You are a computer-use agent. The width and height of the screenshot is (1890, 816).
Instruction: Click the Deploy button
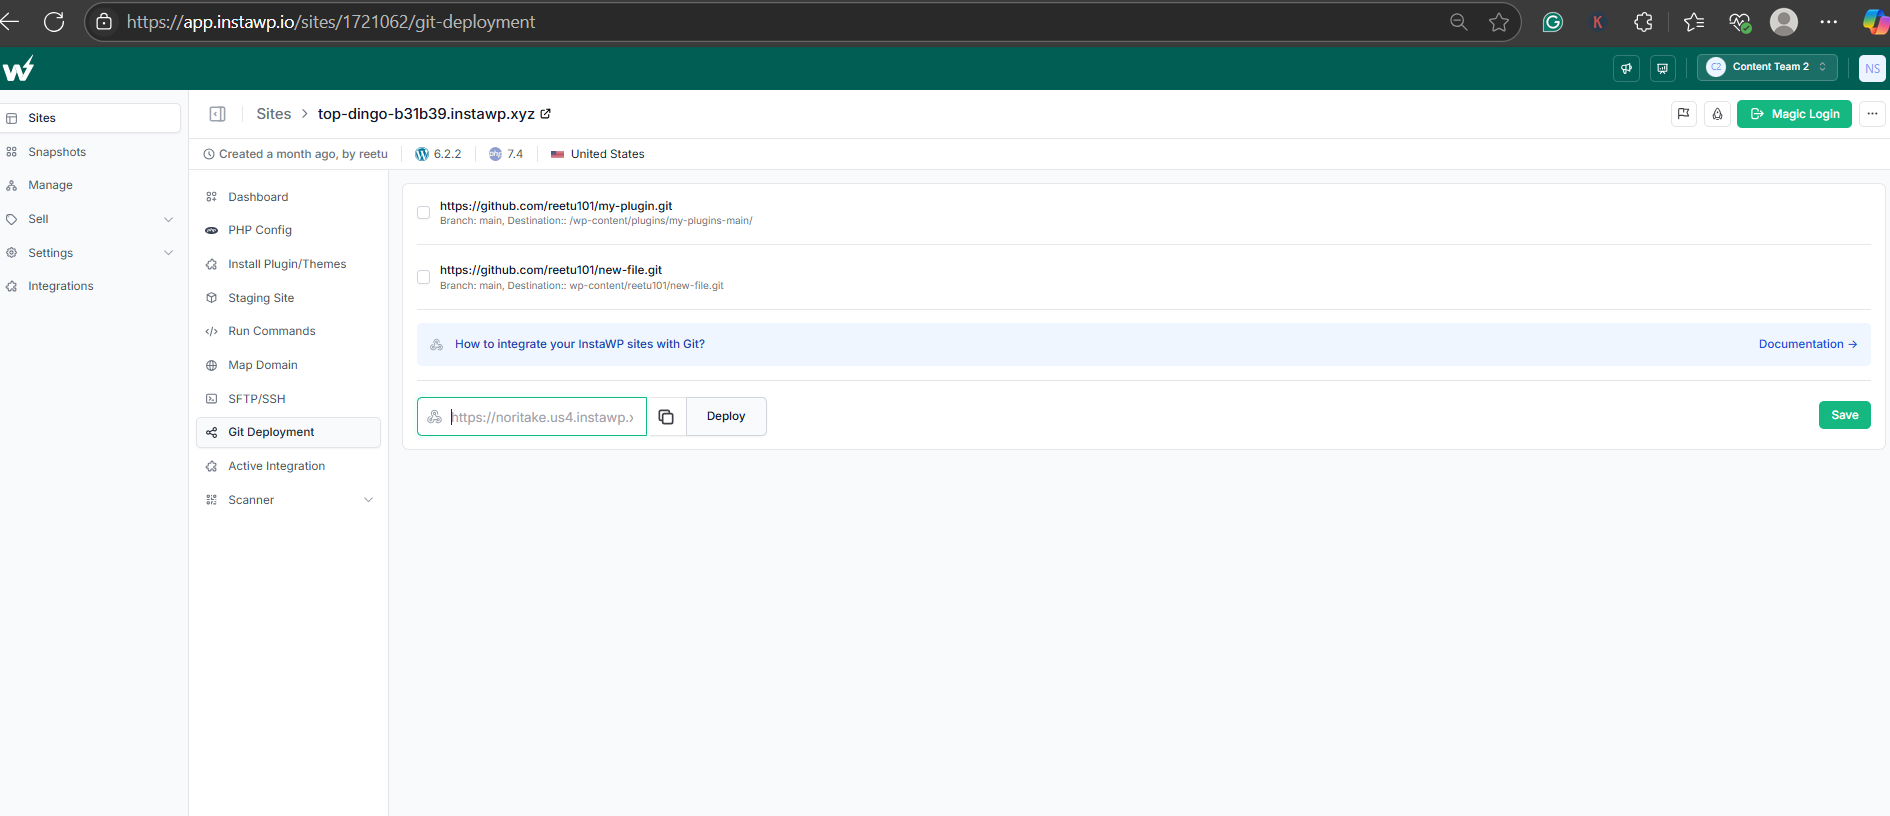coord(726,417)
